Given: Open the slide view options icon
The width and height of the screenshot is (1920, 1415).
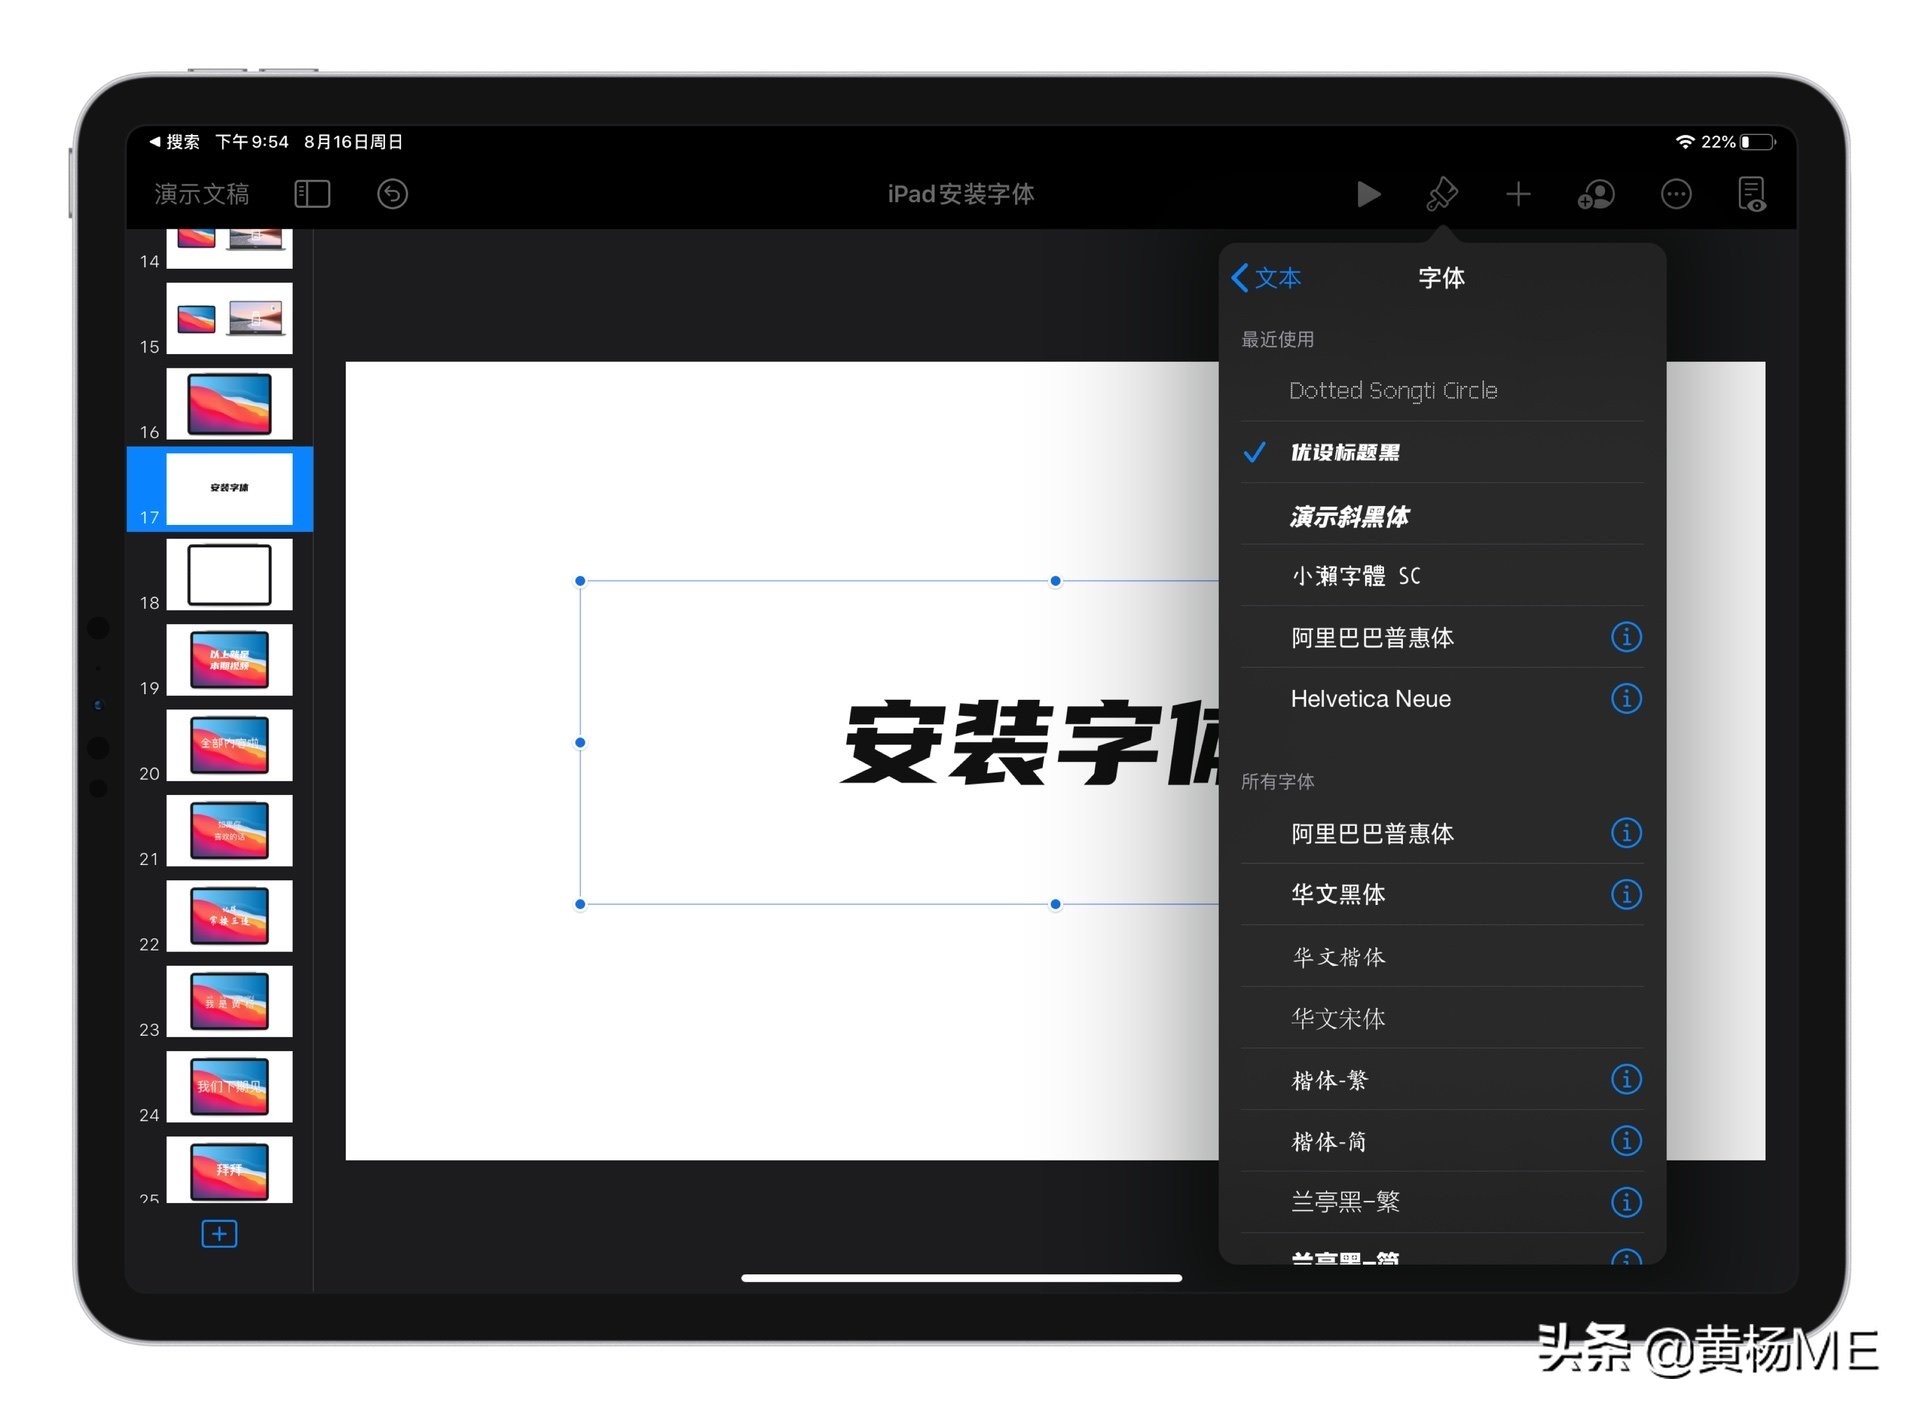Looking at the screenshot, I should 312,194.
